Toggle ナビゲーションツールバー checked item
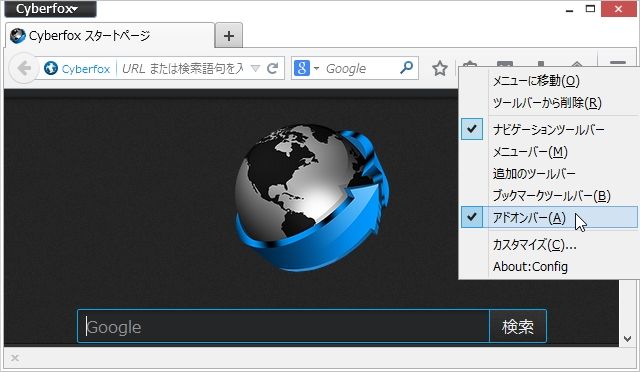 pos(548,129)
